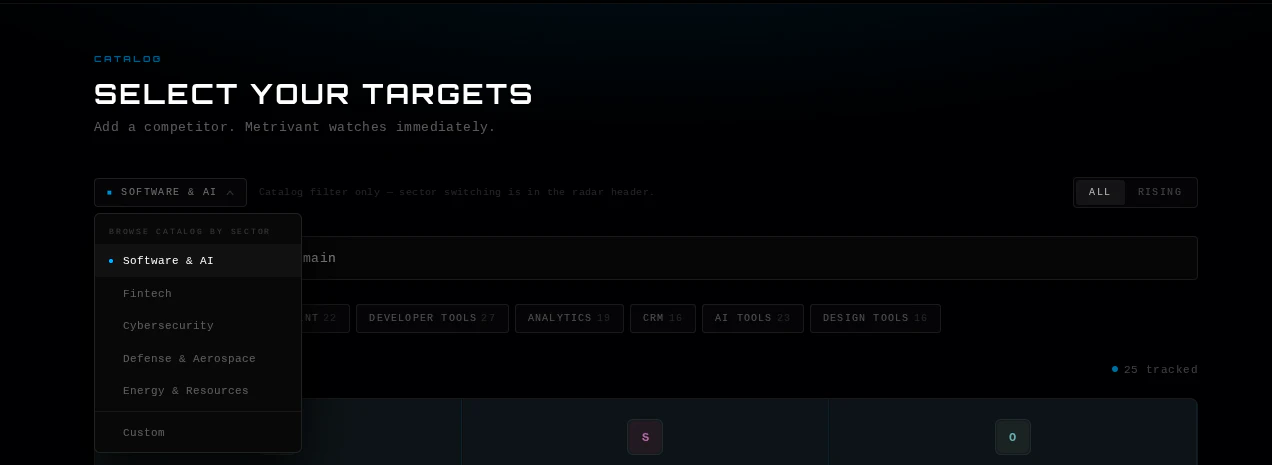
Task: Click the pink S company icon
Action: pos(645,437)
